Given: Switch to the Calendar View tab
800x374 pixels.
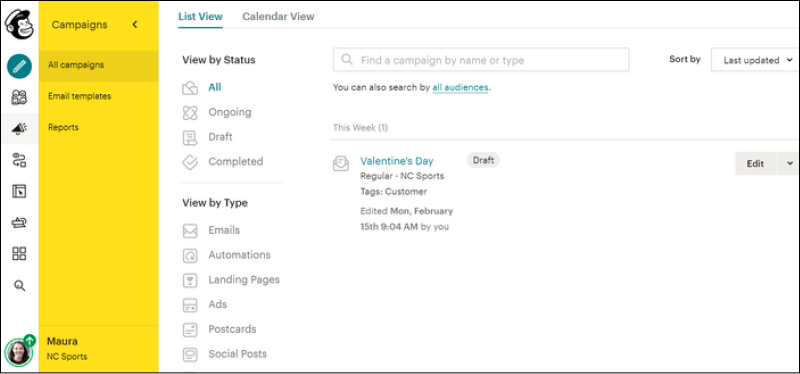Looking at the screenshot, I should click(x=278, y=16).
